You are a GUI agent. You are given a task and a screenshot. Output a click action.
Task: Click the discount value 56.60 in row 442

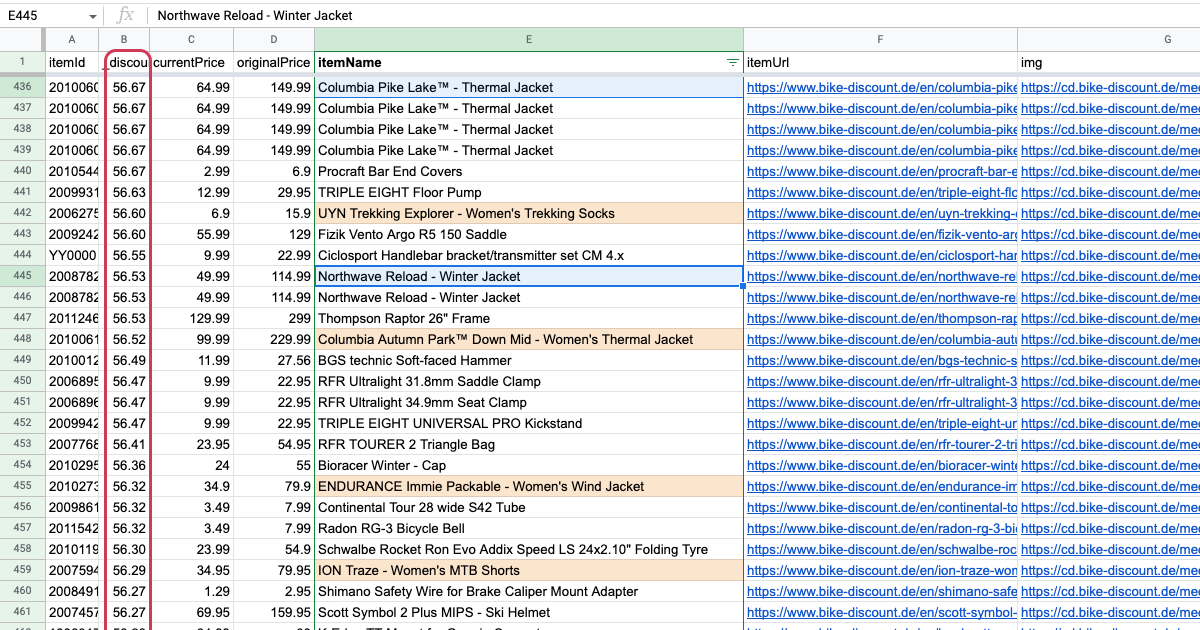(x=126, y=213)
